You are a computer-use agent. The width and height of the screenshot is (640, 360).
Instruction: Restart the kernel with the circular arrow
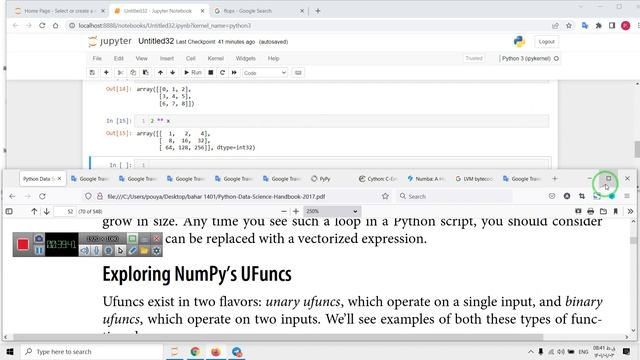tap(222, 73)
